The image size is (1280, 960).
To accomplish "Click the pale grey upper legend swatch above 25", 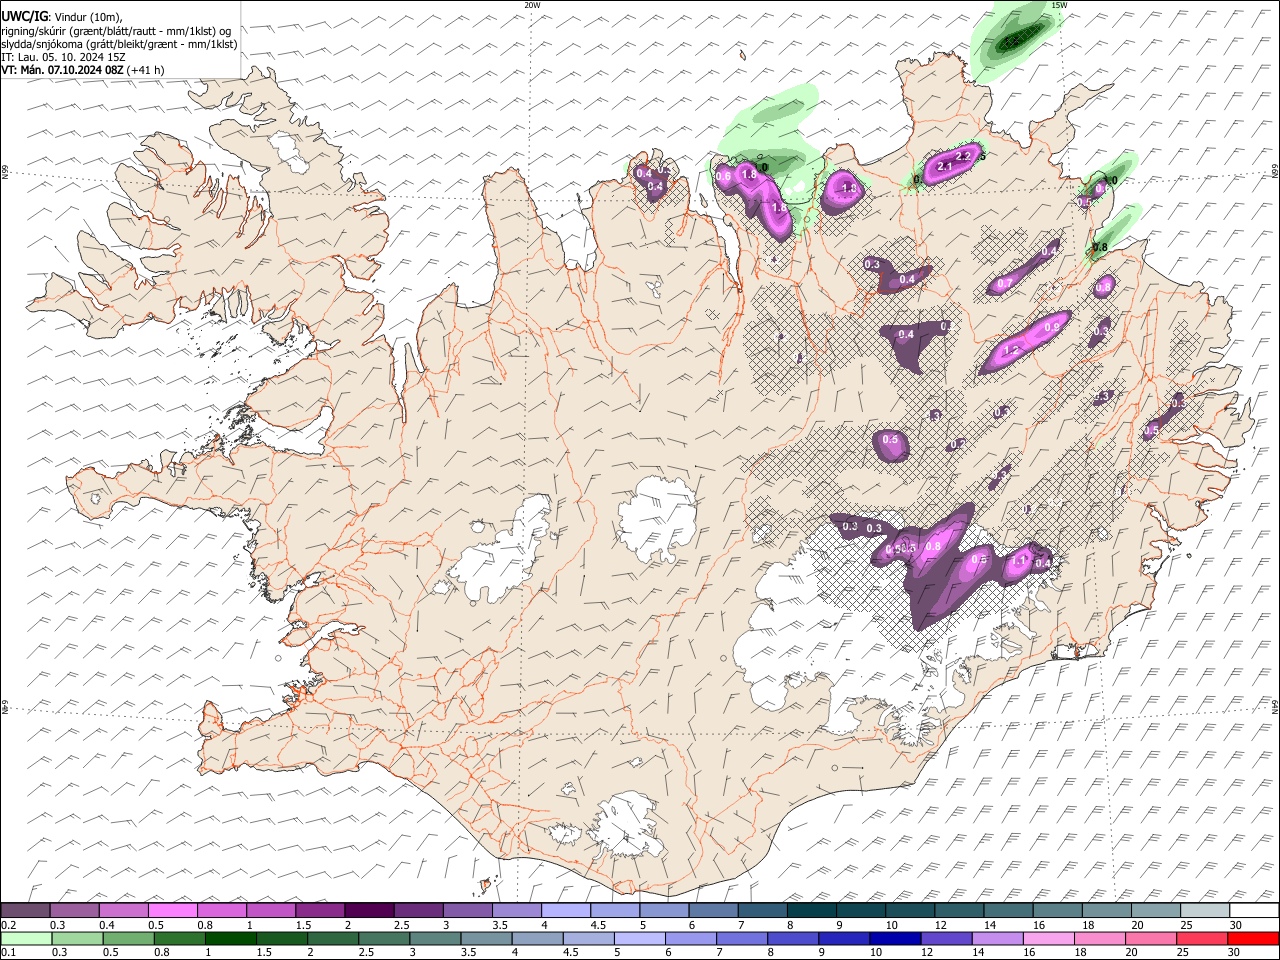I will [1205, 910].
